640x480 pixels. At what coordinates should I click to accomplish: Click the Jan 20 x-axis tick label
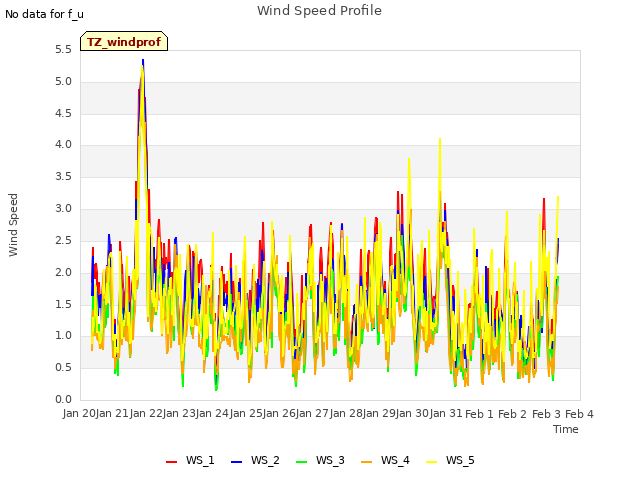tap(79, 414)
